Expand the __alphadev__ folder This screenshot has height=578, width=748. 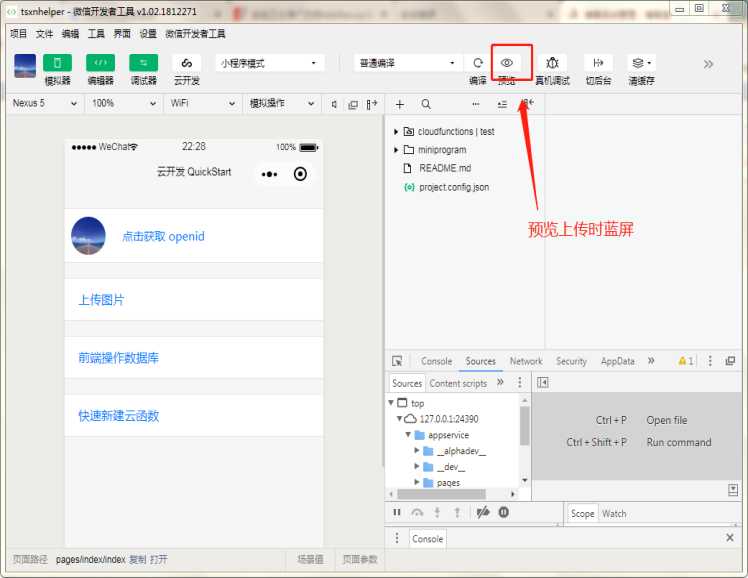[x=416, y=450]
